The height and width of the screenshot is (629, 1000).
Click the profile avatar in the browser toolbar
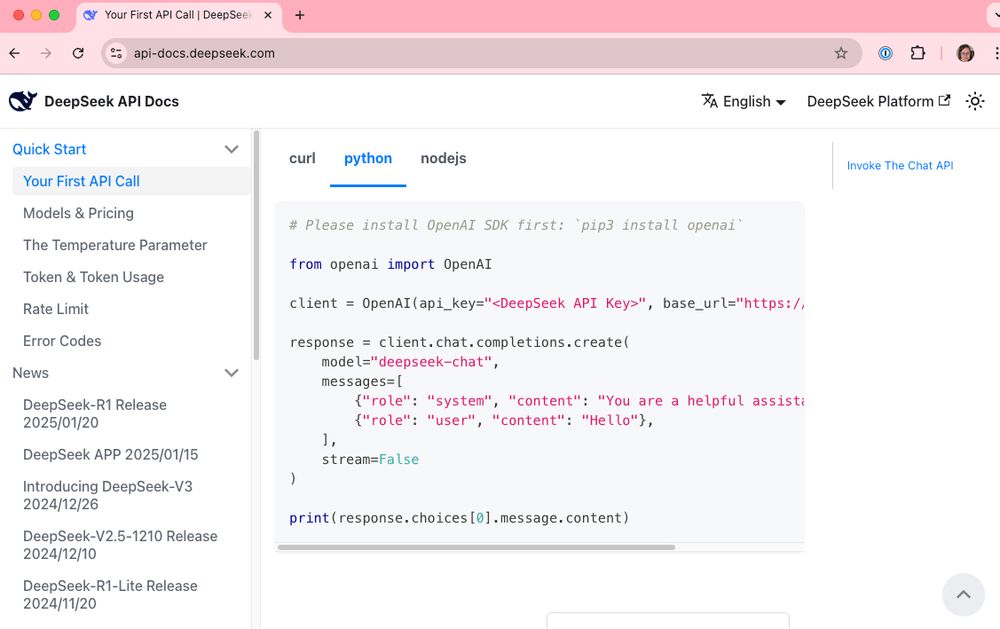[x=964, y=53]
